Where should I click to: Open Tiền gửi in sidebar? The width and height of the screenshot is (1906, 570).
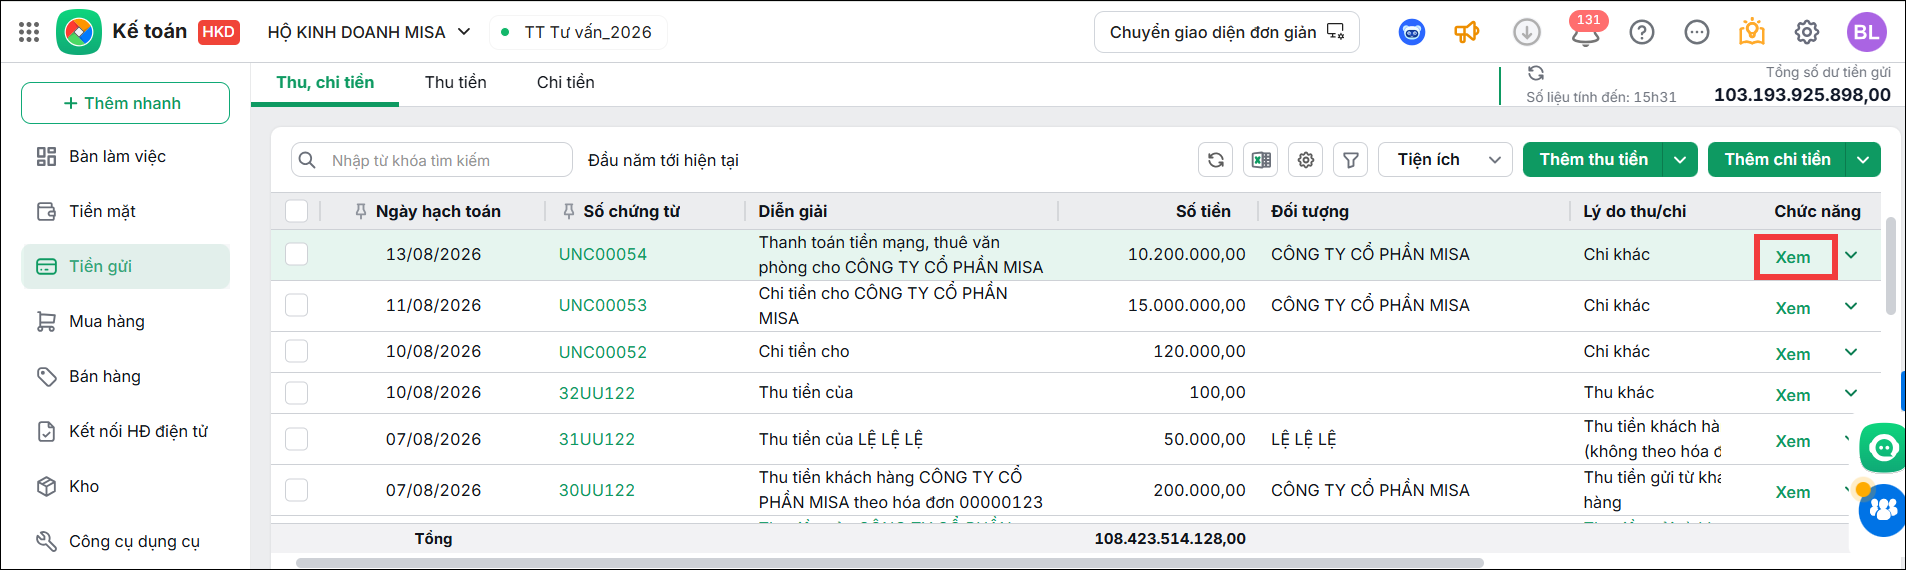126,266
